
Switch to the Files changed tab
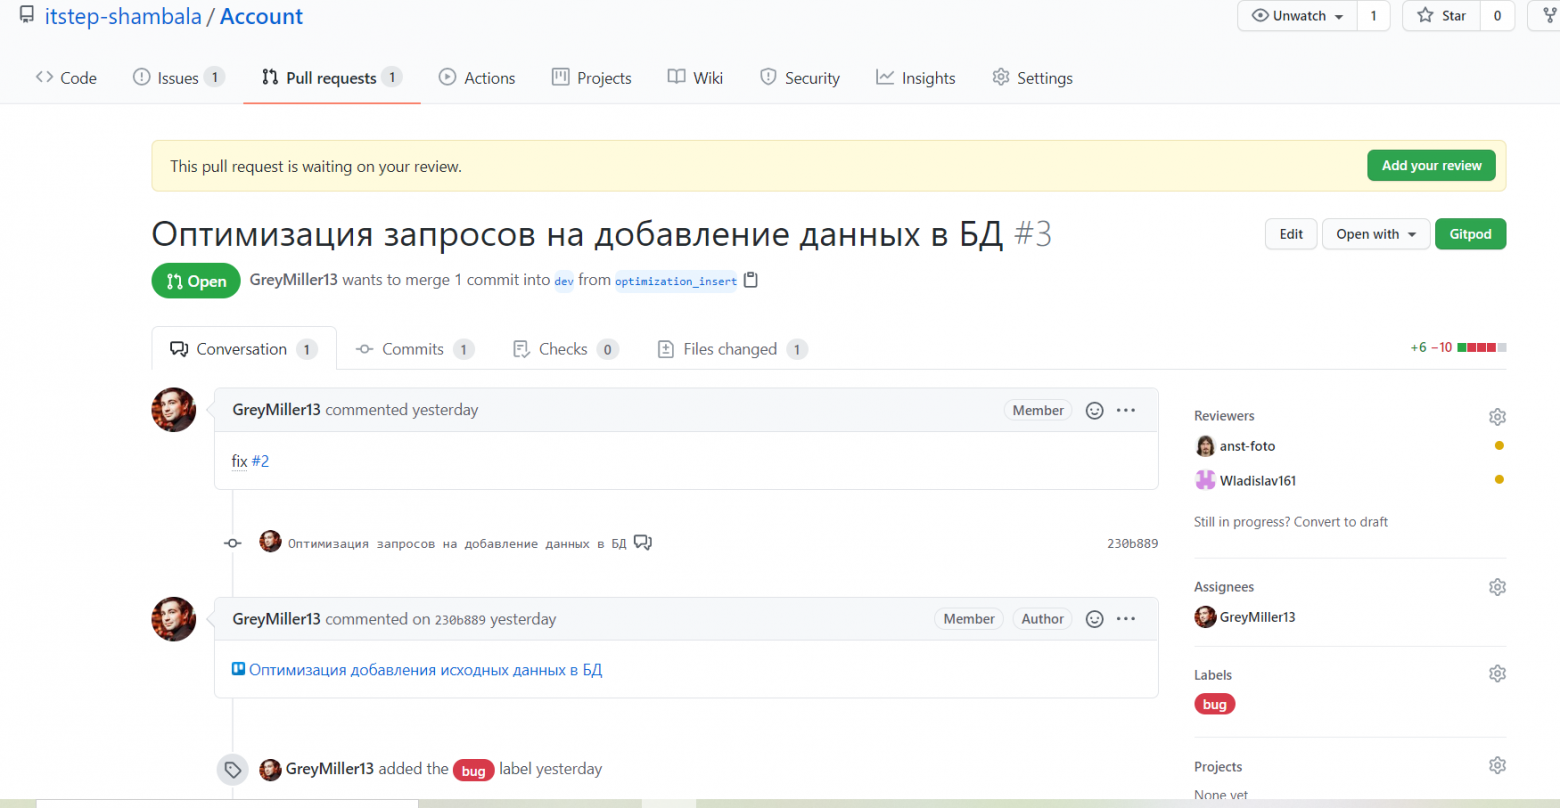point(729,348)
